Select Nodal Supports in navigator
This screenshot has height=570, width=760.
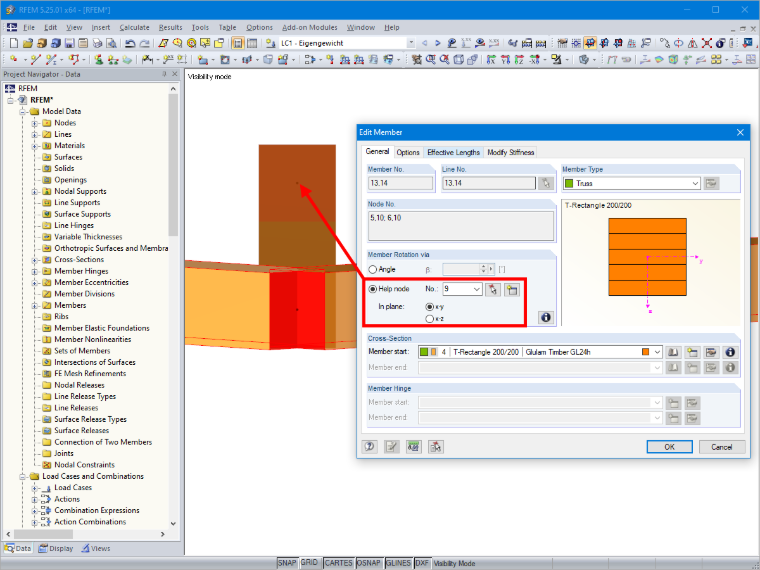80,191
